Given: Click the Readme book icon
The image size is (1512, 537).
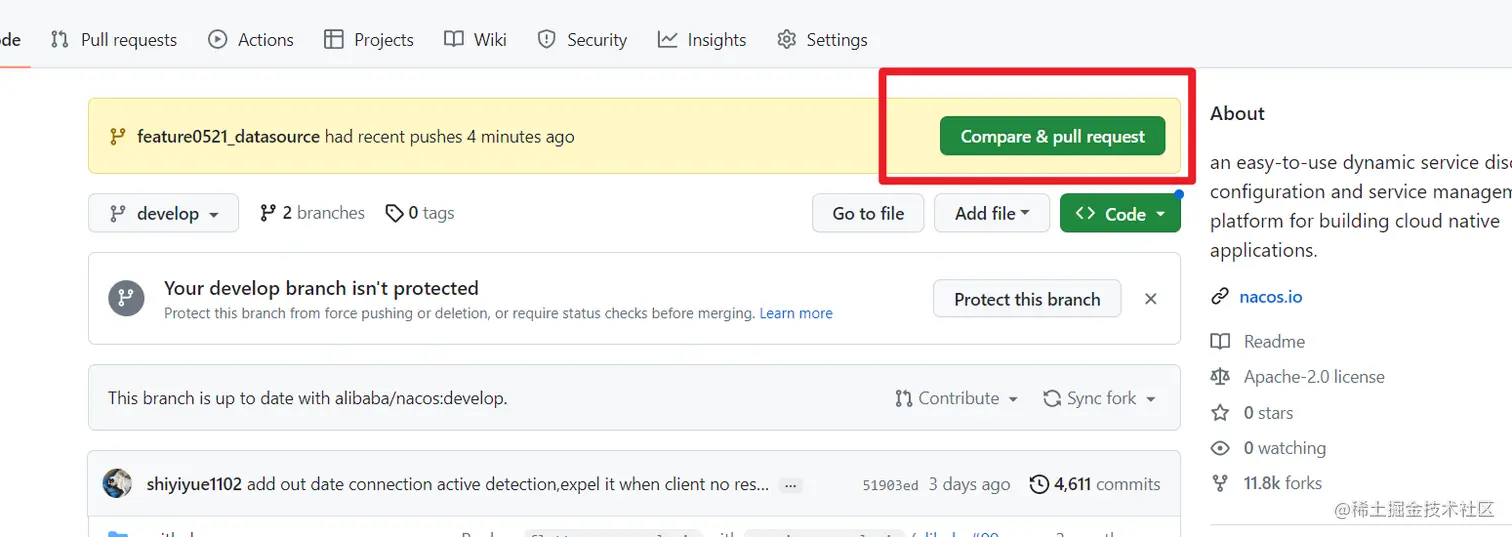Looking at the screenshot, I should (x=1220, y=341).
